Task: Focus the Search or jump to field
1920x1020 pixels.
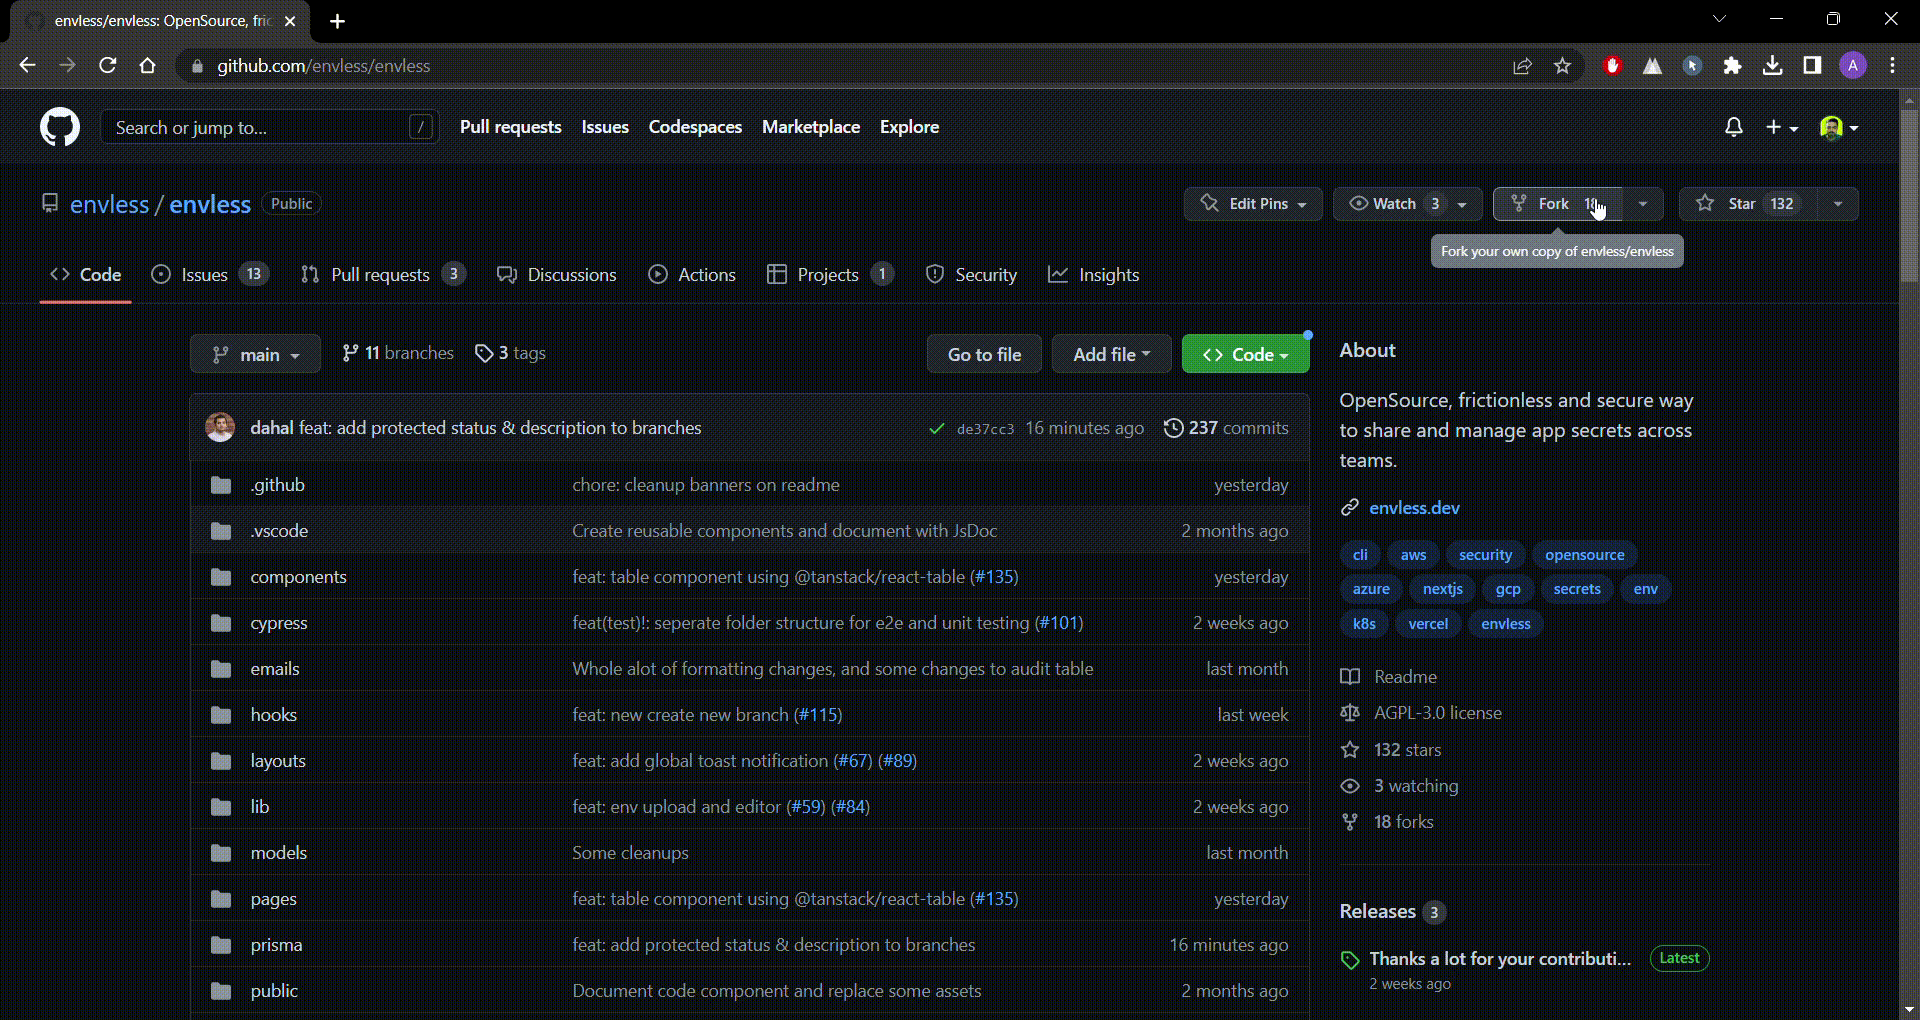Action: pyautogui.click(x=270, y=127)
